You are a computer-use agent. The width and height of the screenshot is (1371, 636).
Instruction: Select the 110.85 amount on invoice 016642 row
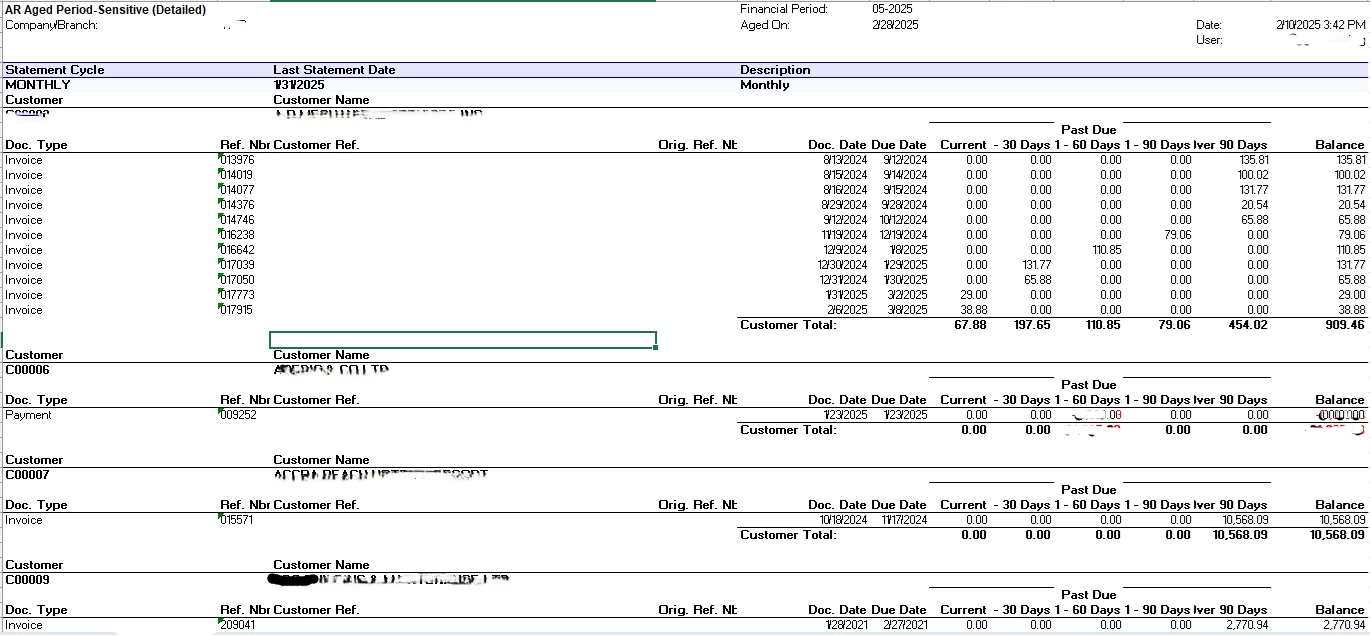[1107, 250]
